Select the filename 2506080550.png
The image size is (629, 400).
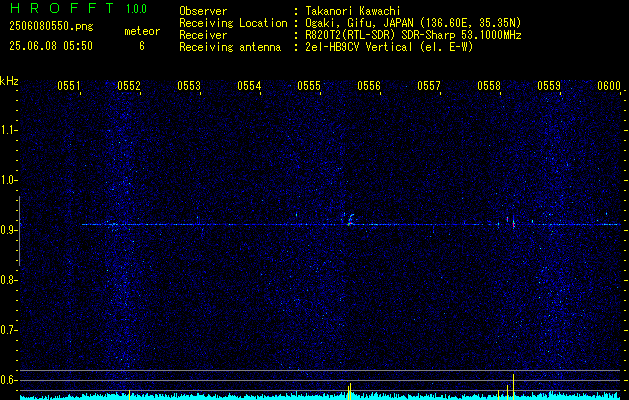click(51, 27)
